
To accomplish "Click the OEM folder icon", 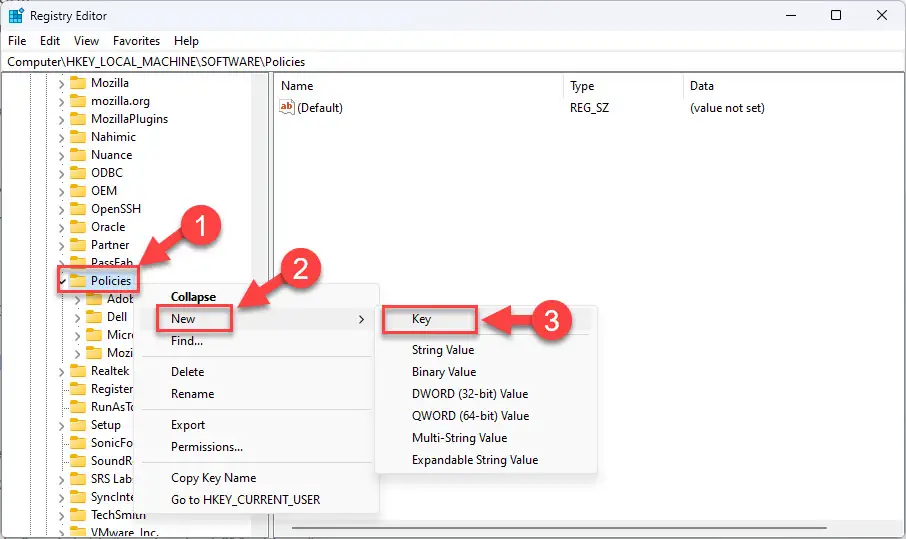I will click(x=77, y=191).
